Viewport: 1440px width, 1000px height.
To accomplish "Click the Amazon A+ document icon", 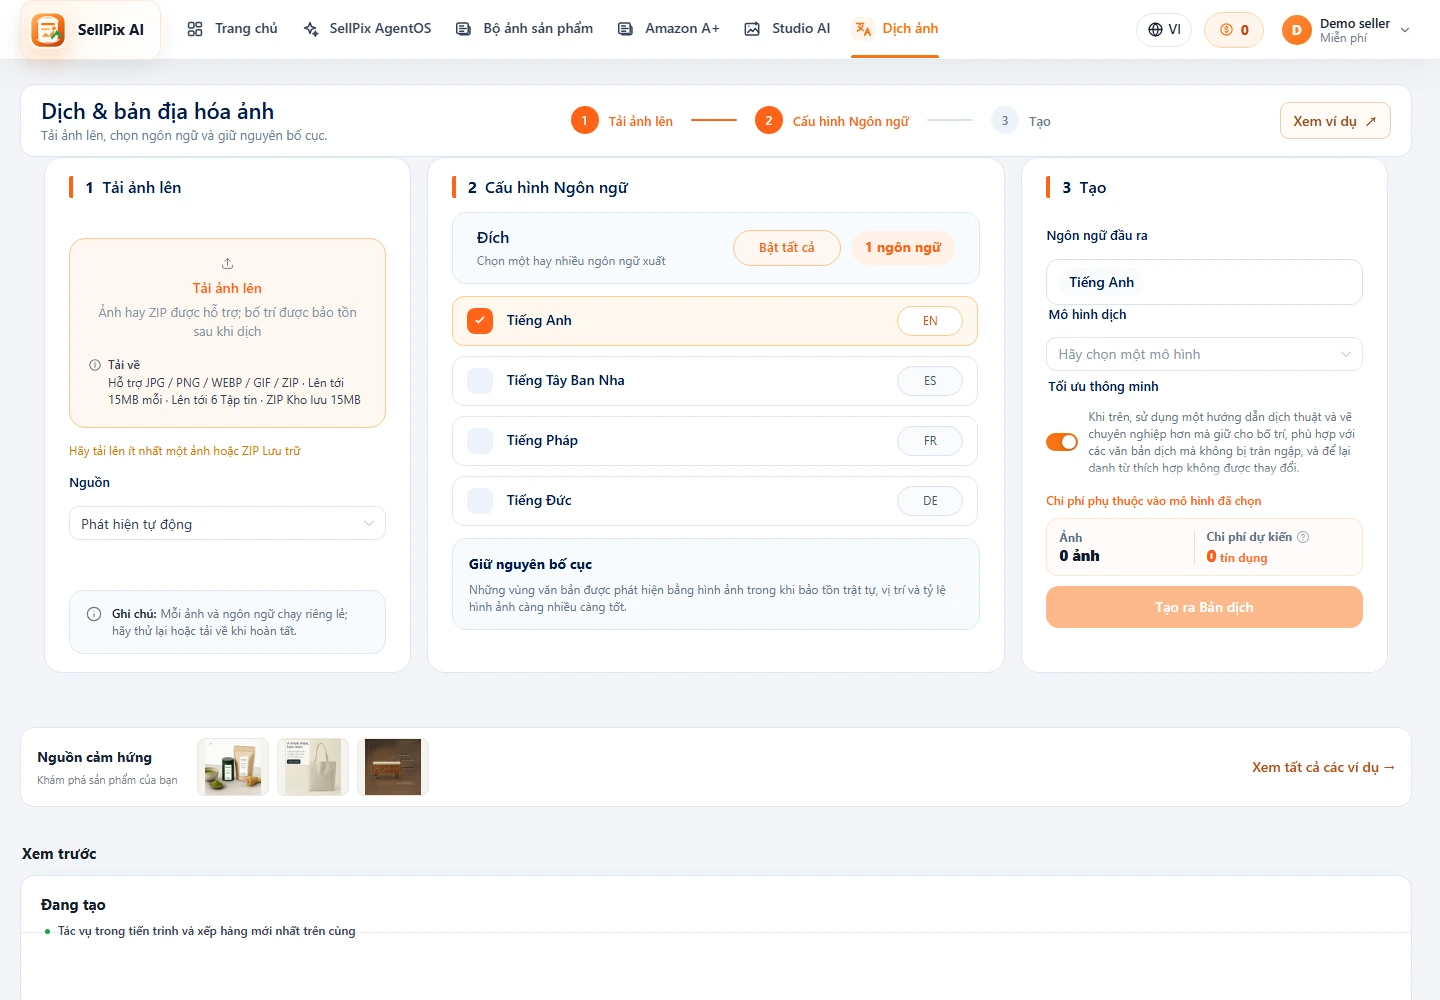I will pyautogui.click(x=625, y=29).
